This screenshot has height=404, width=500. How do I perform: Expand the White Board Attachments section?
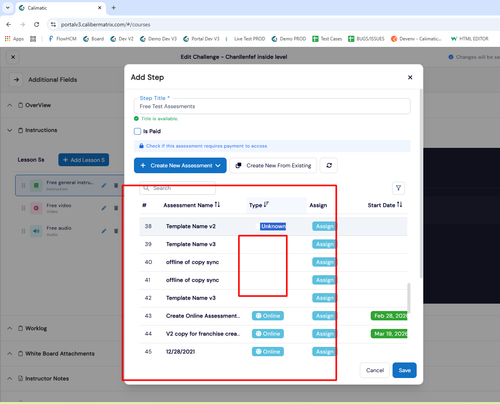pyautogui.click(x=10, y=354)
